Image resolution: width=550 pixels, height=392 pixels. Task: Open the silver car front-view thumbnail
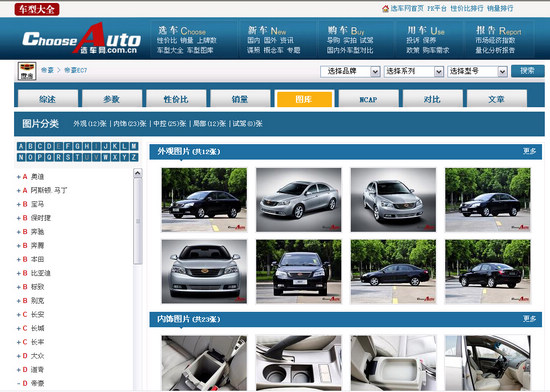click(204, 271)
